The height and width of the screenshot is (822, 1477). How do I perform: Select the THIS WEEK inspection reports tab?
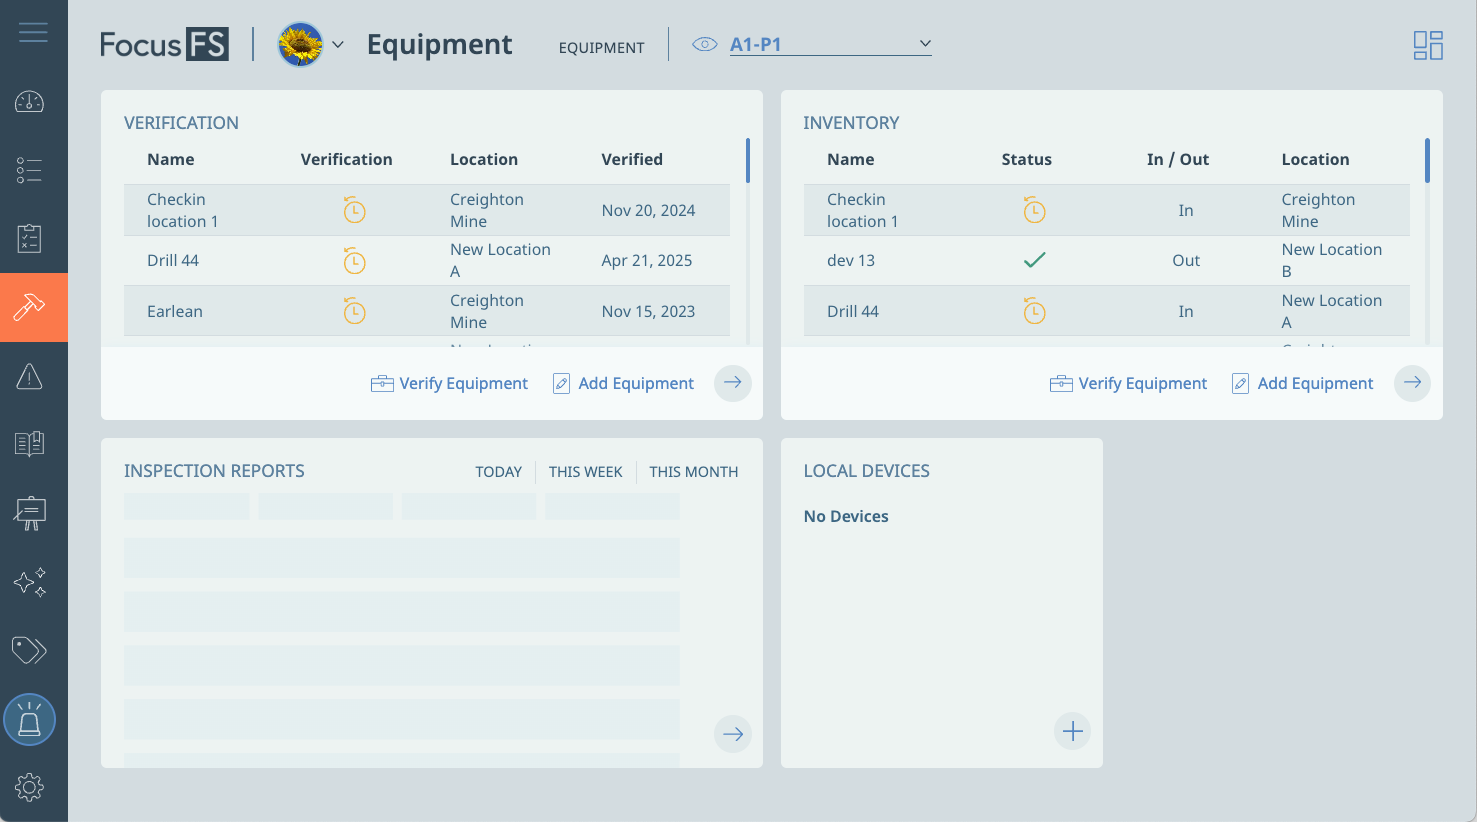(585, 472)
